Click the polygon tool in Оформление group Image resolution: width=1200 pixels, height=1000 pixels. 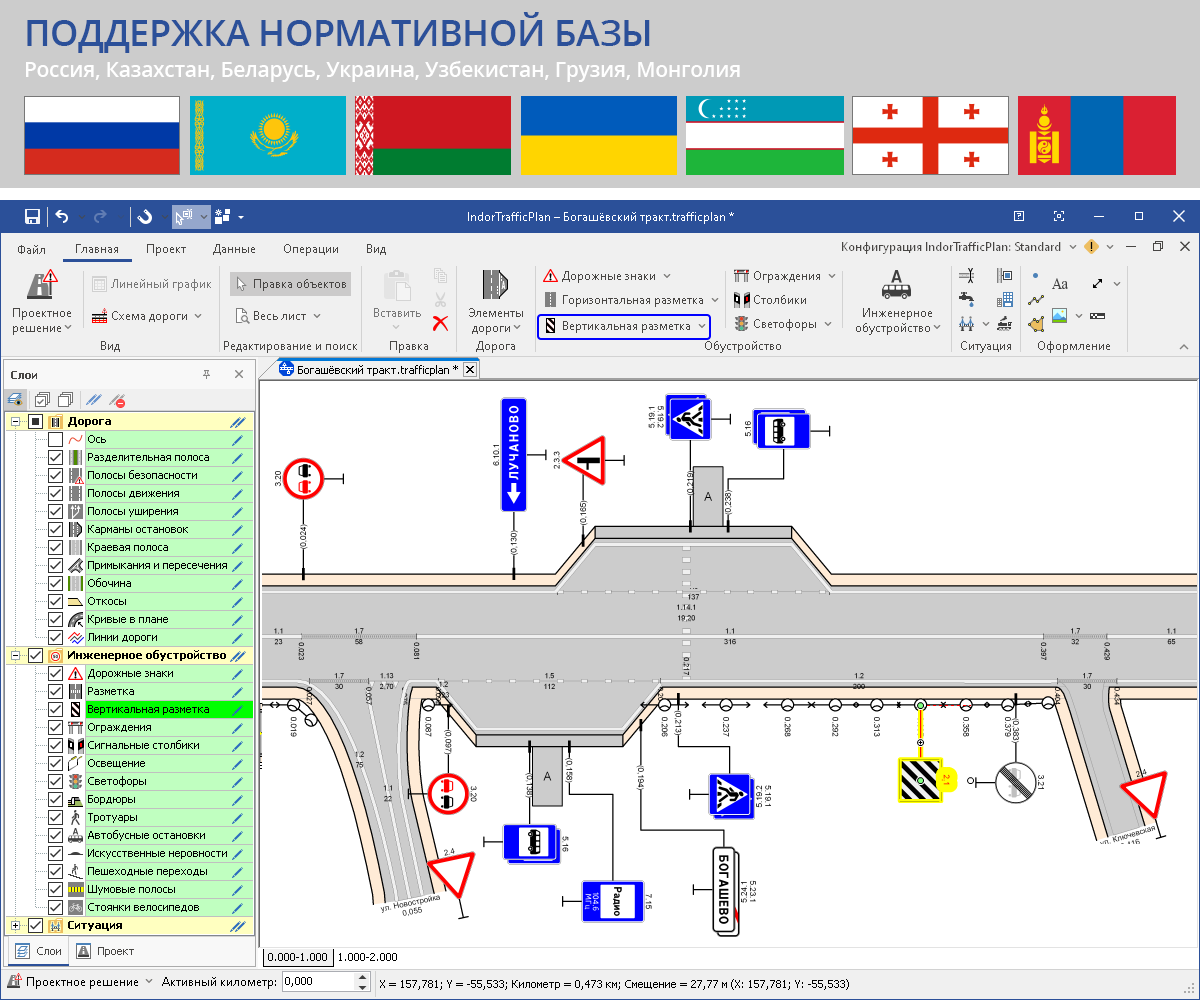click(1037, 322)
